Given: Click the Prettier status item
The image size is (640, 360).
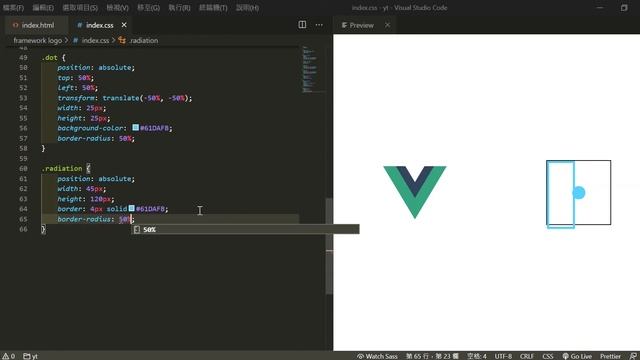Looking at the screenshot, I should [610, 356].
